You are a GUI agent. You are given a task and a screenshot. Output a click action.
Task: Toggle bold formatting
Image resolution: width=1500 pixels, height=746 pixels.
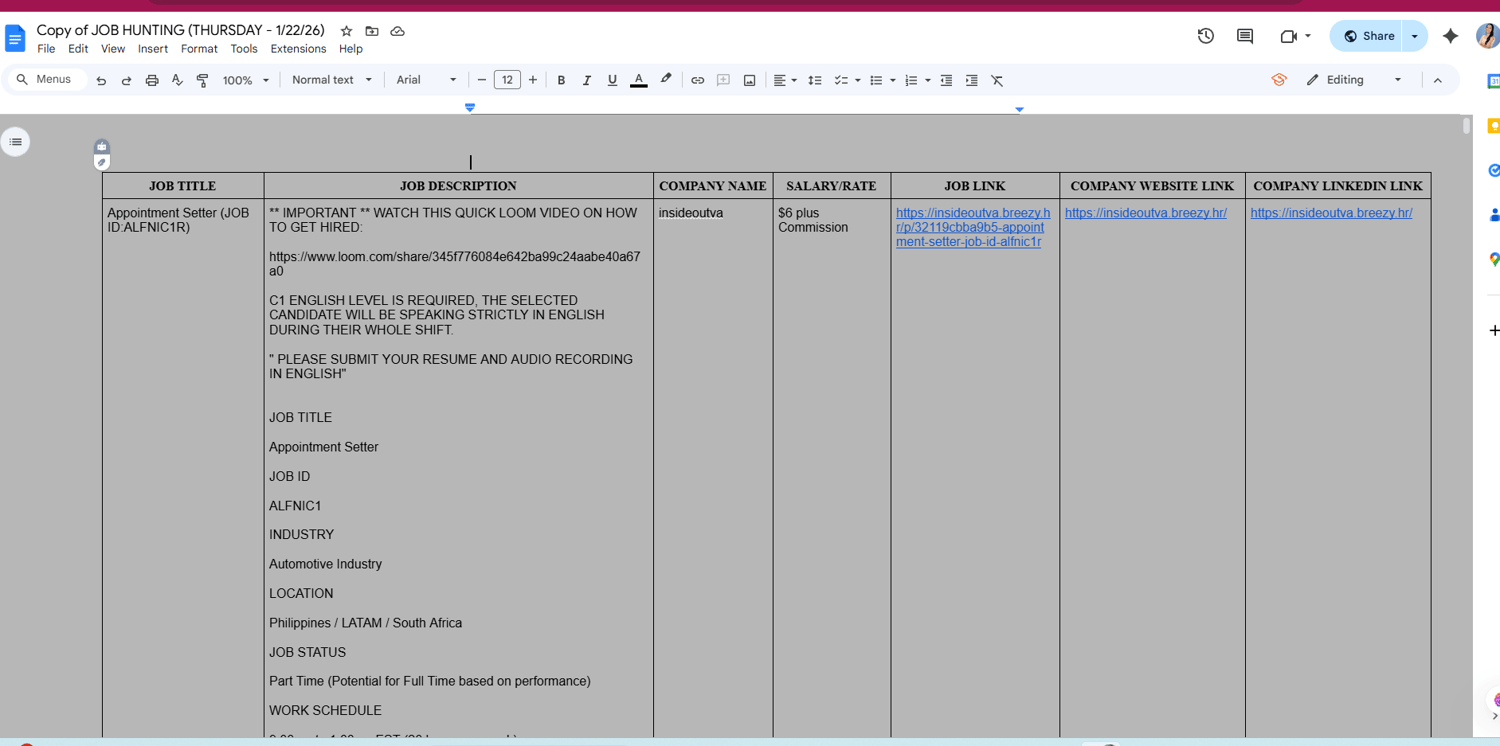coord(561,80)
